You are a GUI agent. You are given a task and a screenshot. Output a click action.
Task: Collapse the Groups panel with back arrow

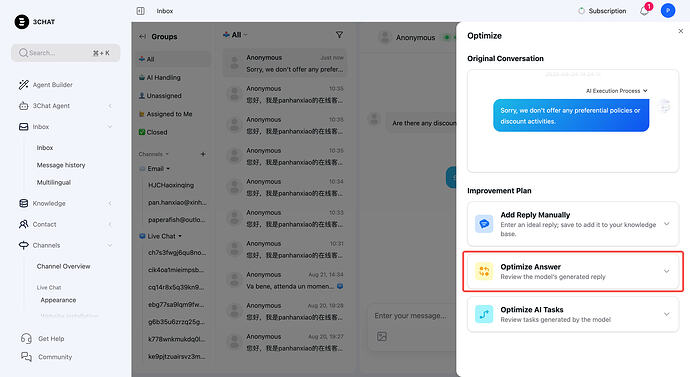(142, 37)
